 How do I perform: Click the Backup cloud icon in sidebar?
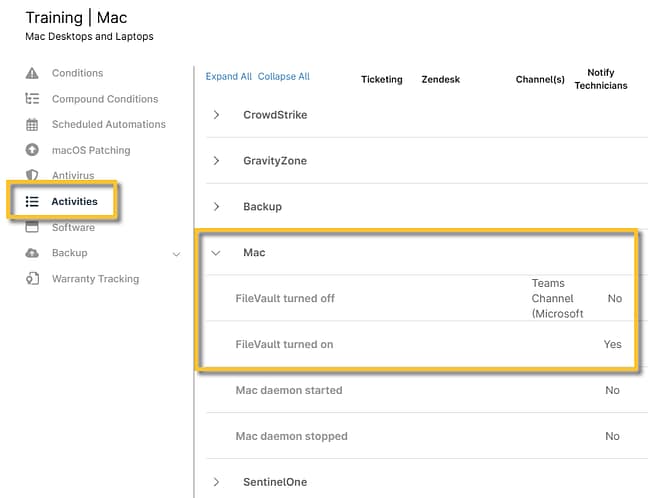[x=32, y=253]
